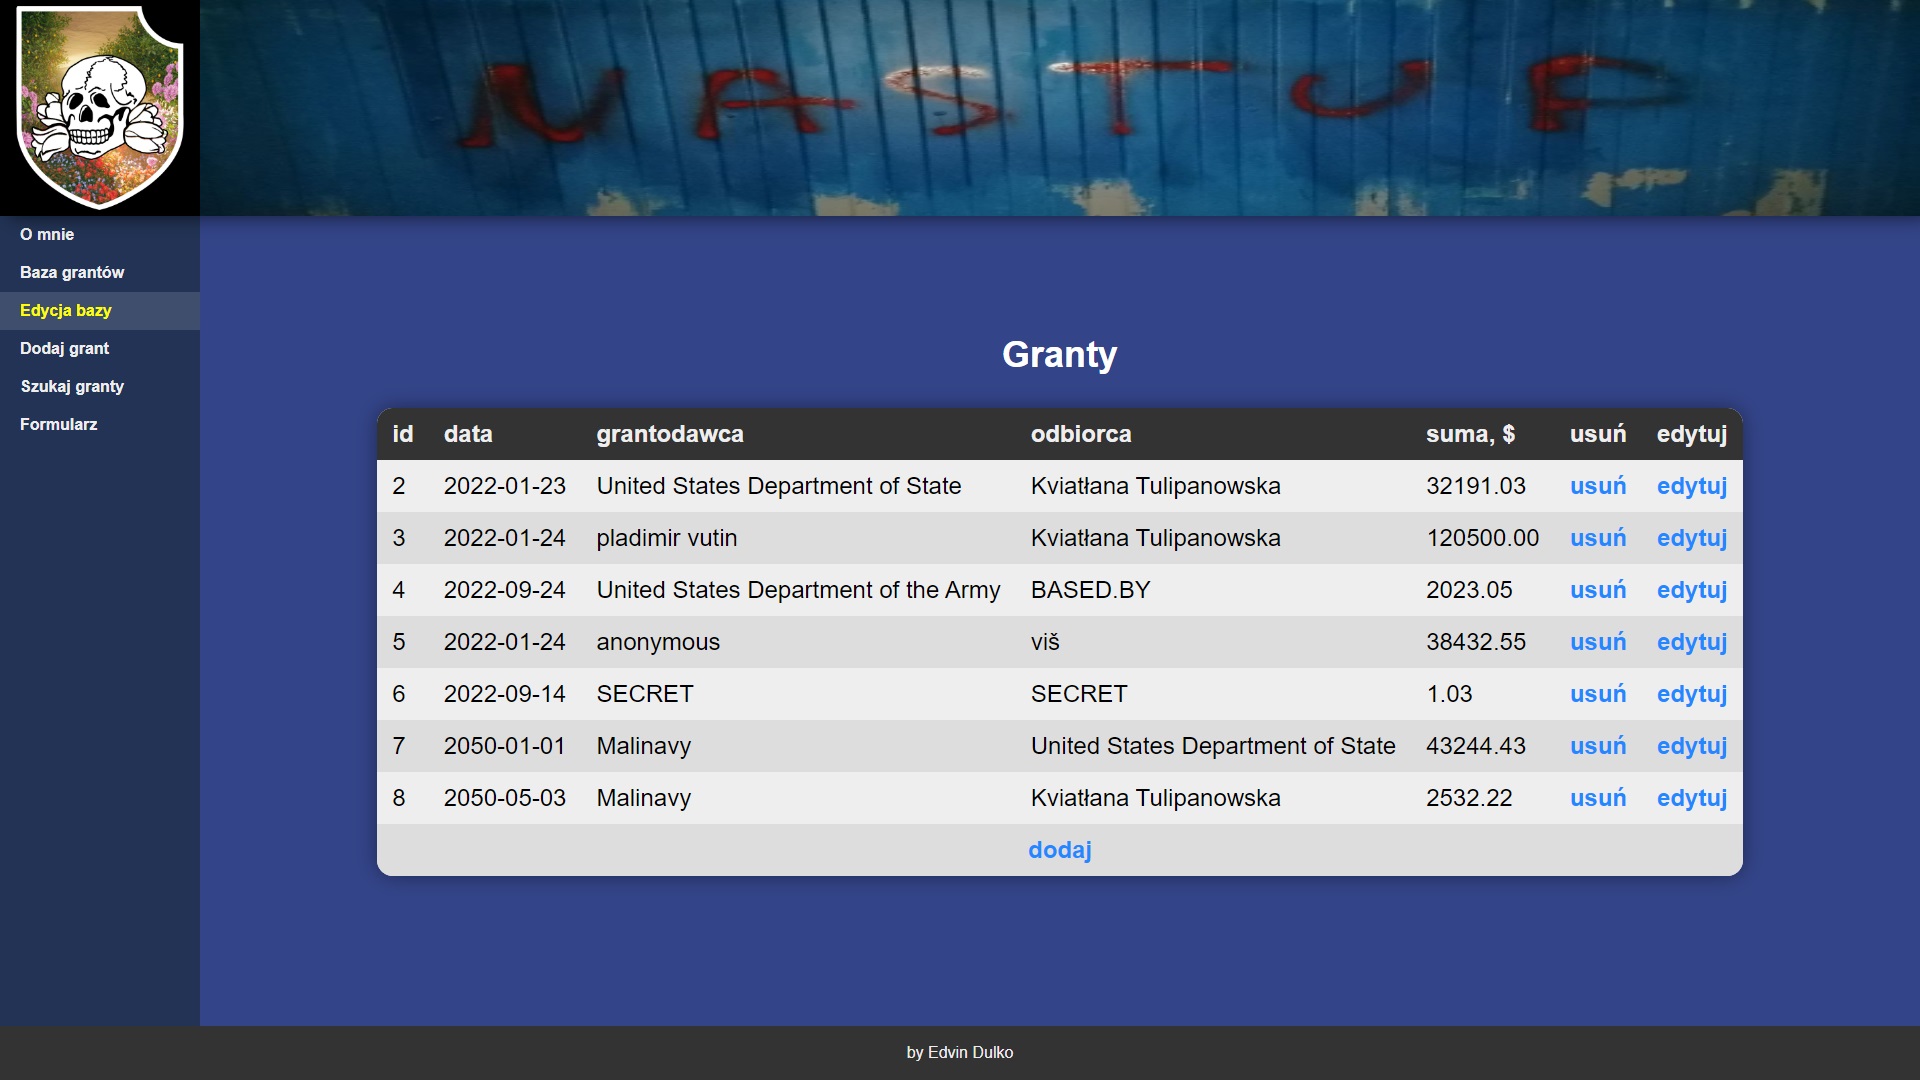Viewport: 1920px width, 1080px height.
Task: Click the data column header
Action: [468, 434]
